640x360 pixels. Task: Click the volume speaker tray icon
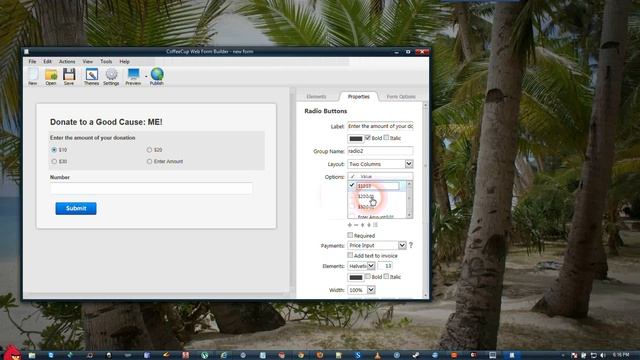[603, 356]
